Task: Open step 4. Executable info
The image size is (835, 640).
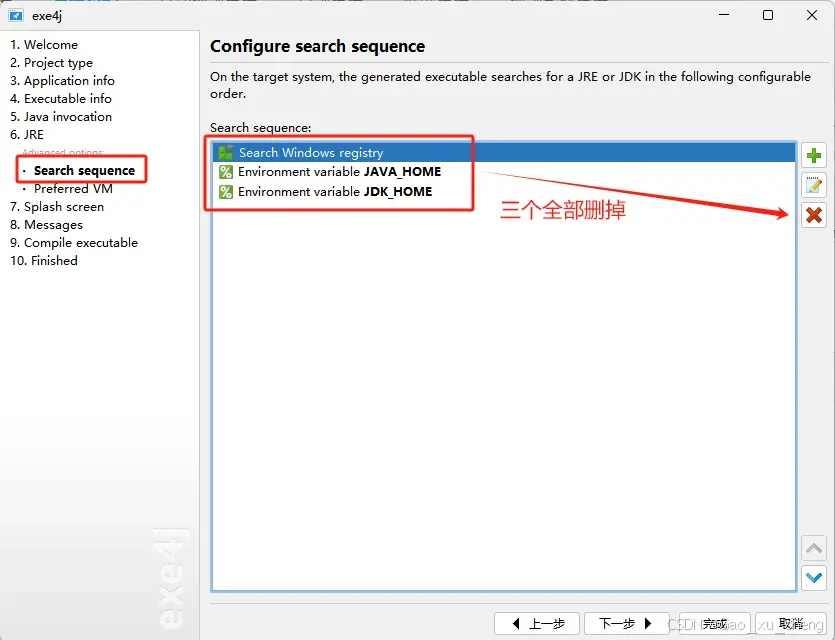Action: click(x=61, y=99)
